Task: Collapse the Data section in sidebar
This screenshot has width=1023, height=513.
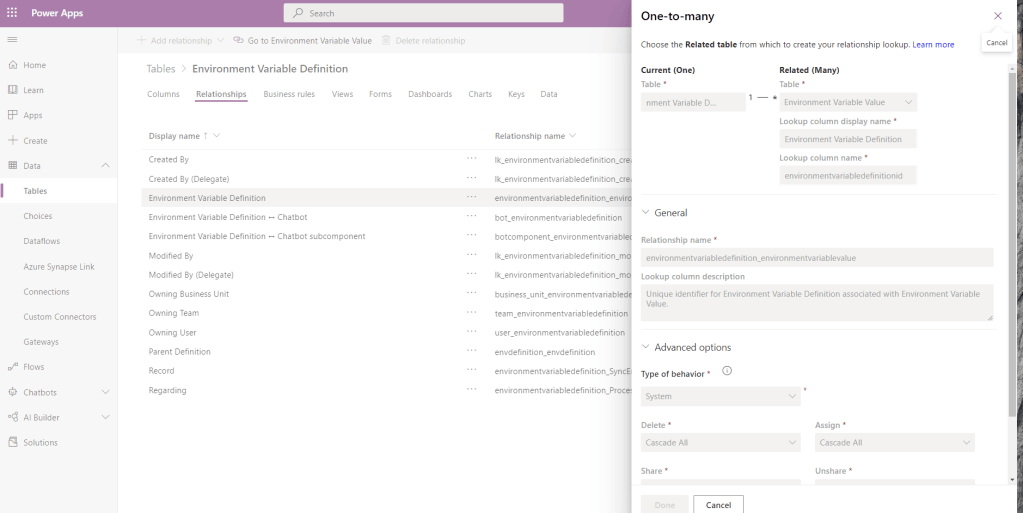Action: [x=105, y=166]
